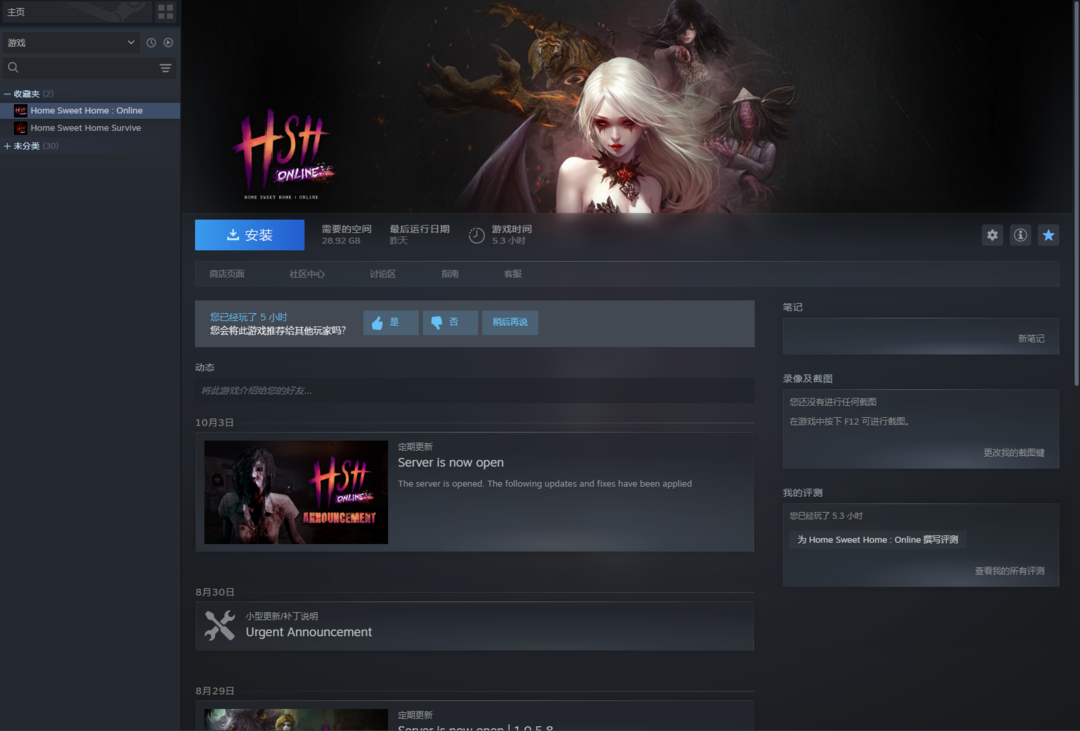Viewport: 1080px width, 731px height.
Task: Collapse the 收藏夹 category
Action: click(8, 94)
